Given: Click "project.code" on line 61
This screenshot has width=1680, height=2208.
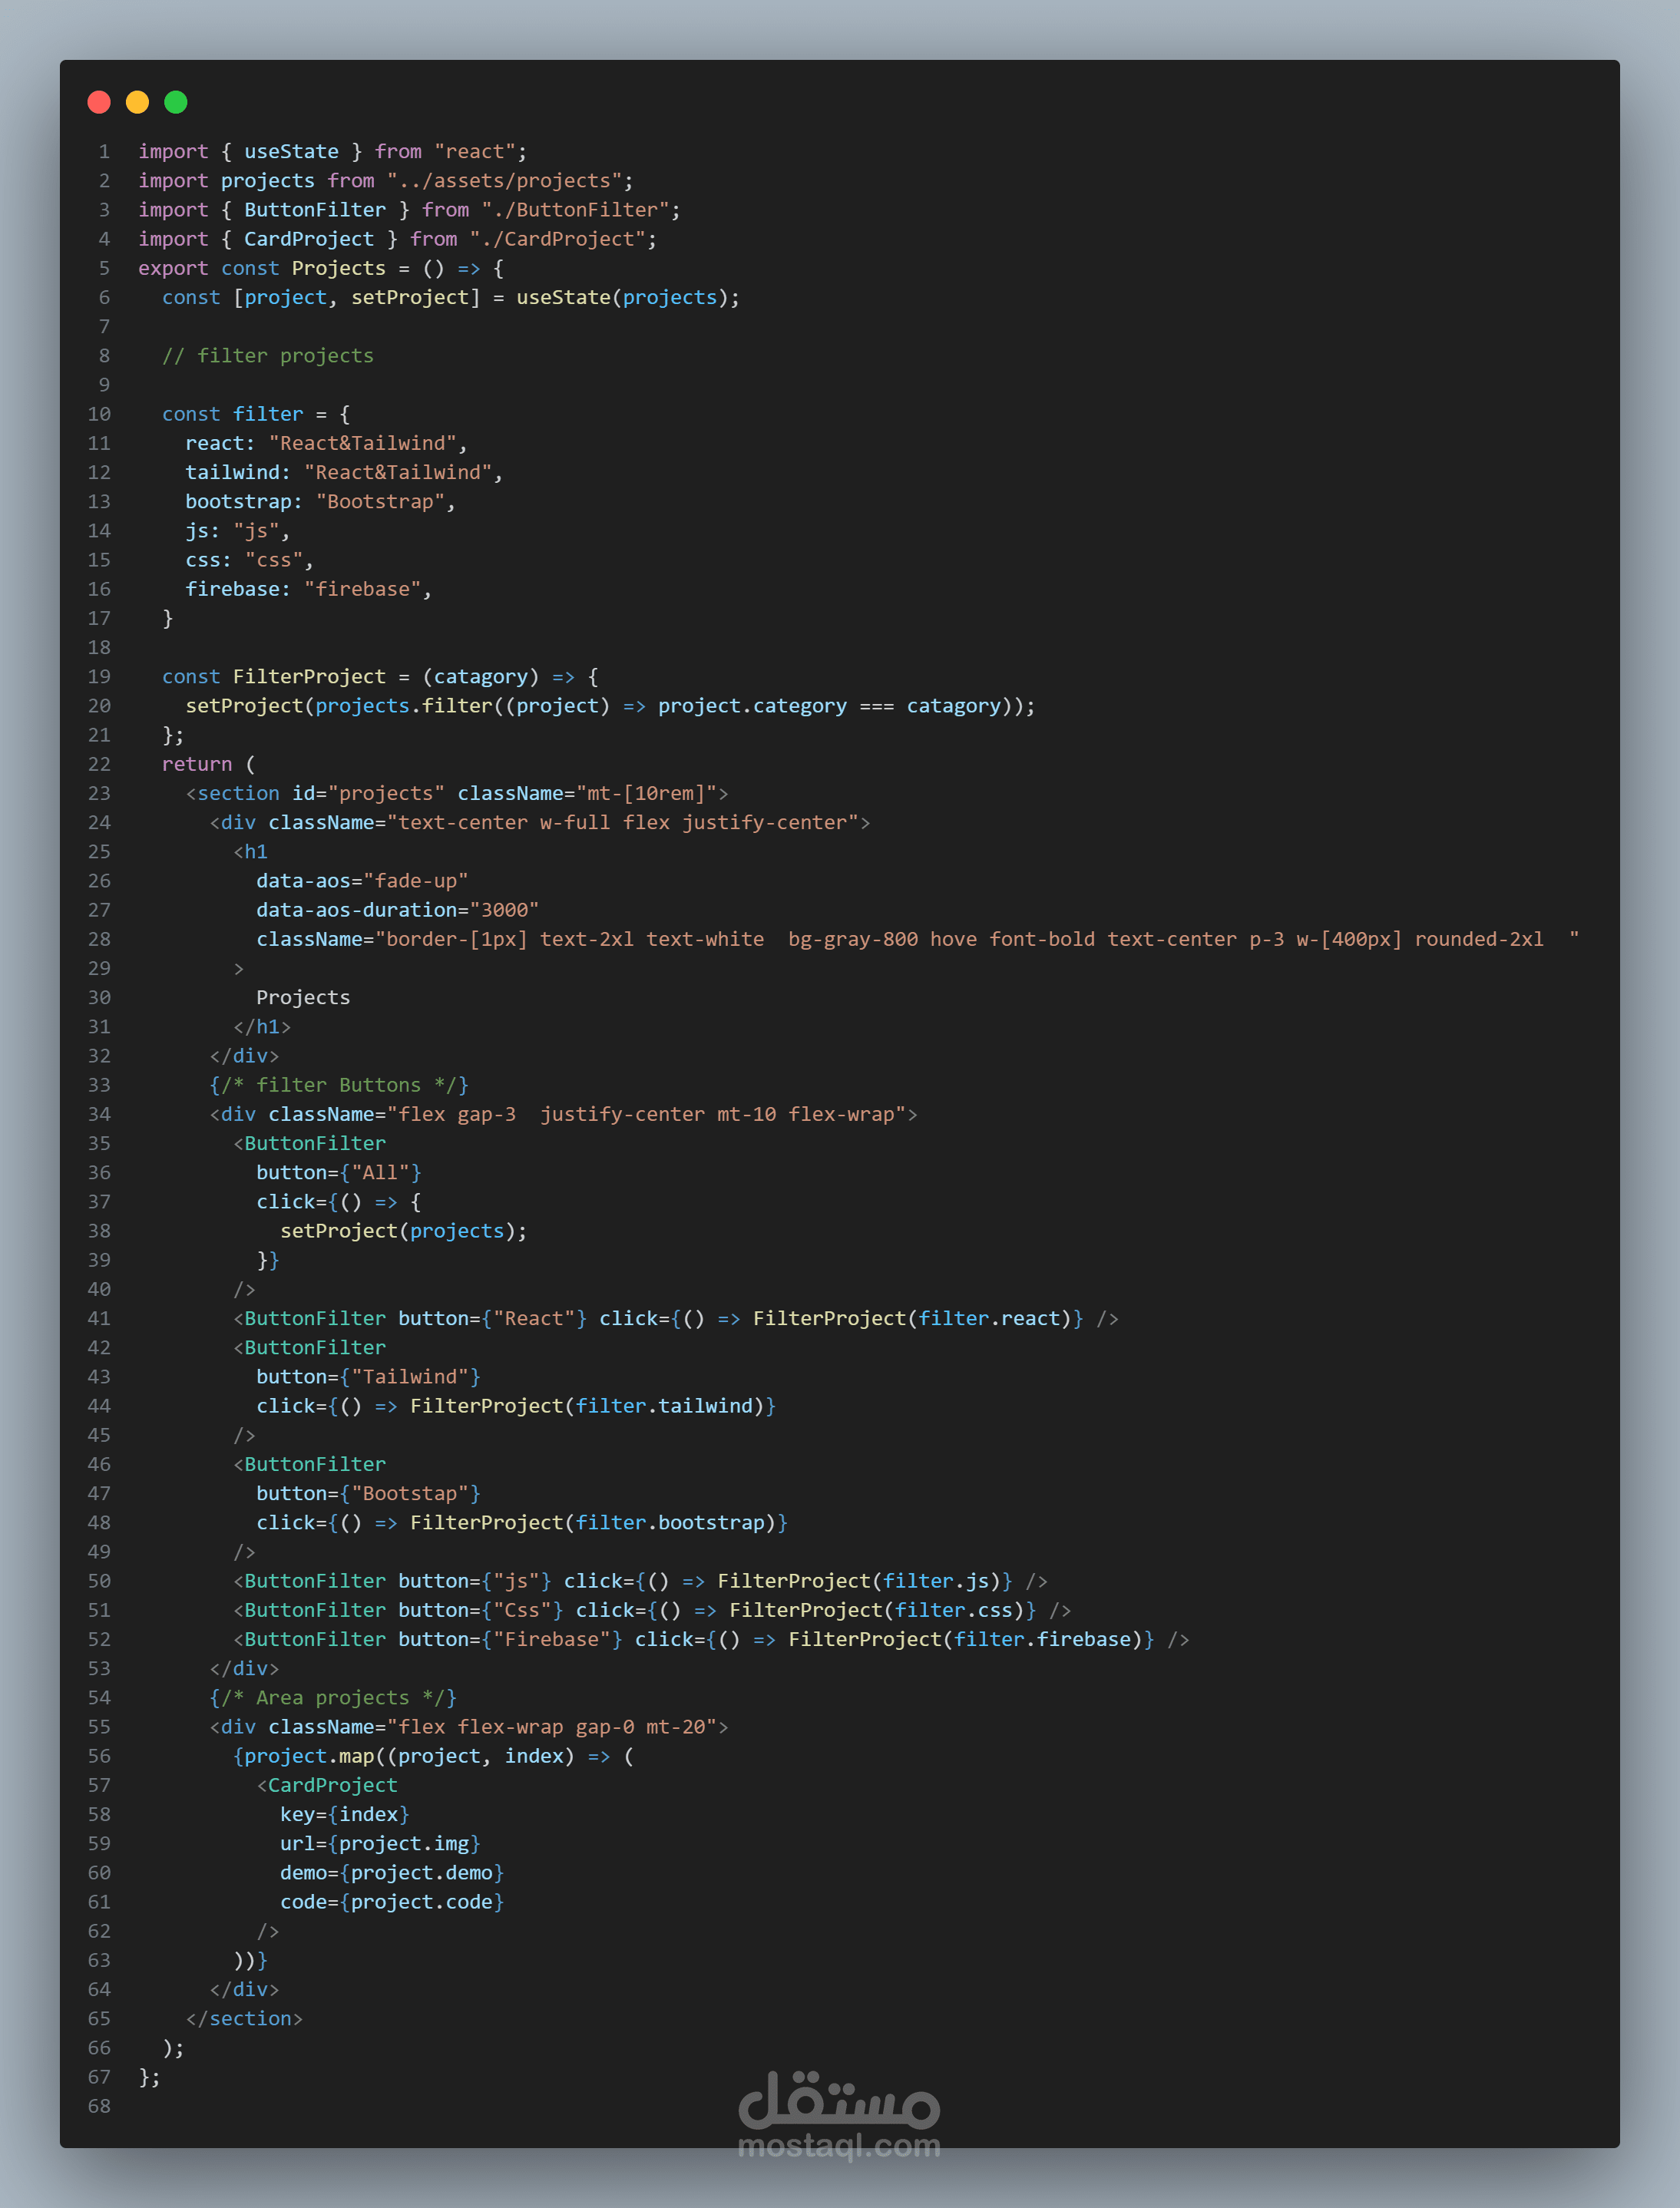Looking at the screenshot, I should click(x=421, y=1902).
